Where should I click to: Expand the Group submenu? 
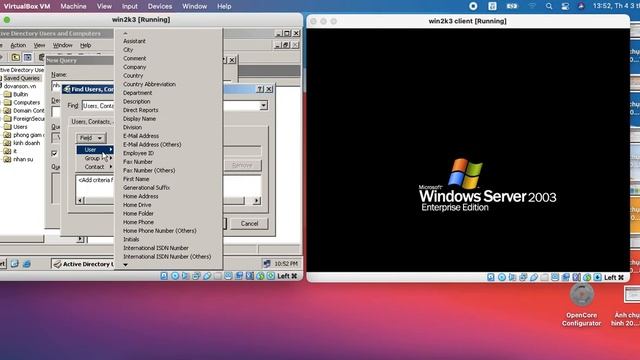click(95, 158)
